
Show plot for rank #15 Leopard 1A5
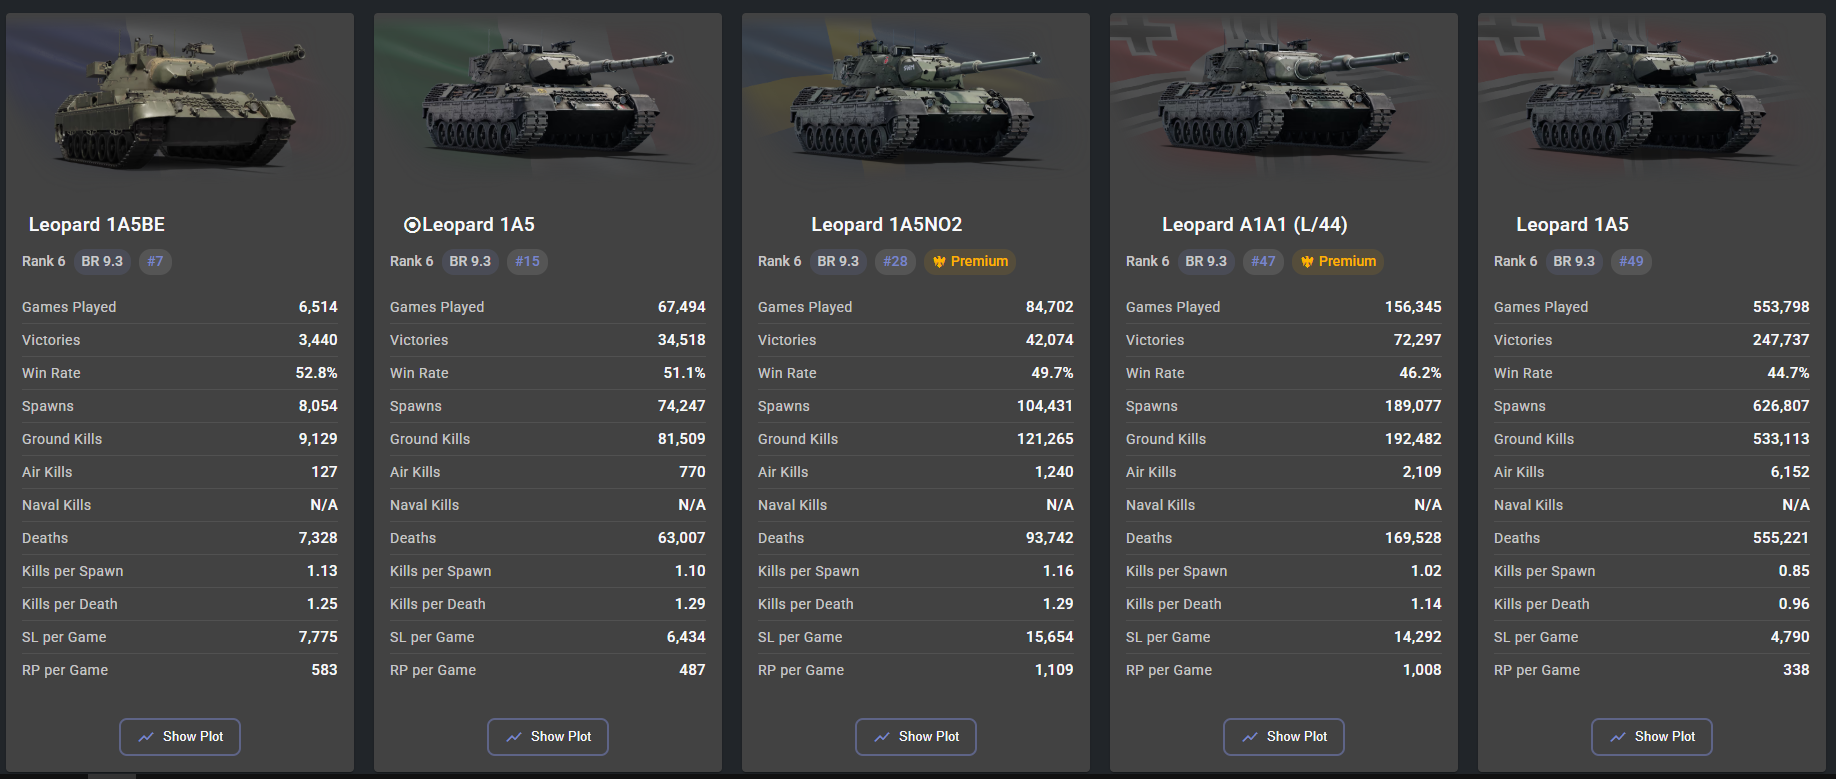548,737
